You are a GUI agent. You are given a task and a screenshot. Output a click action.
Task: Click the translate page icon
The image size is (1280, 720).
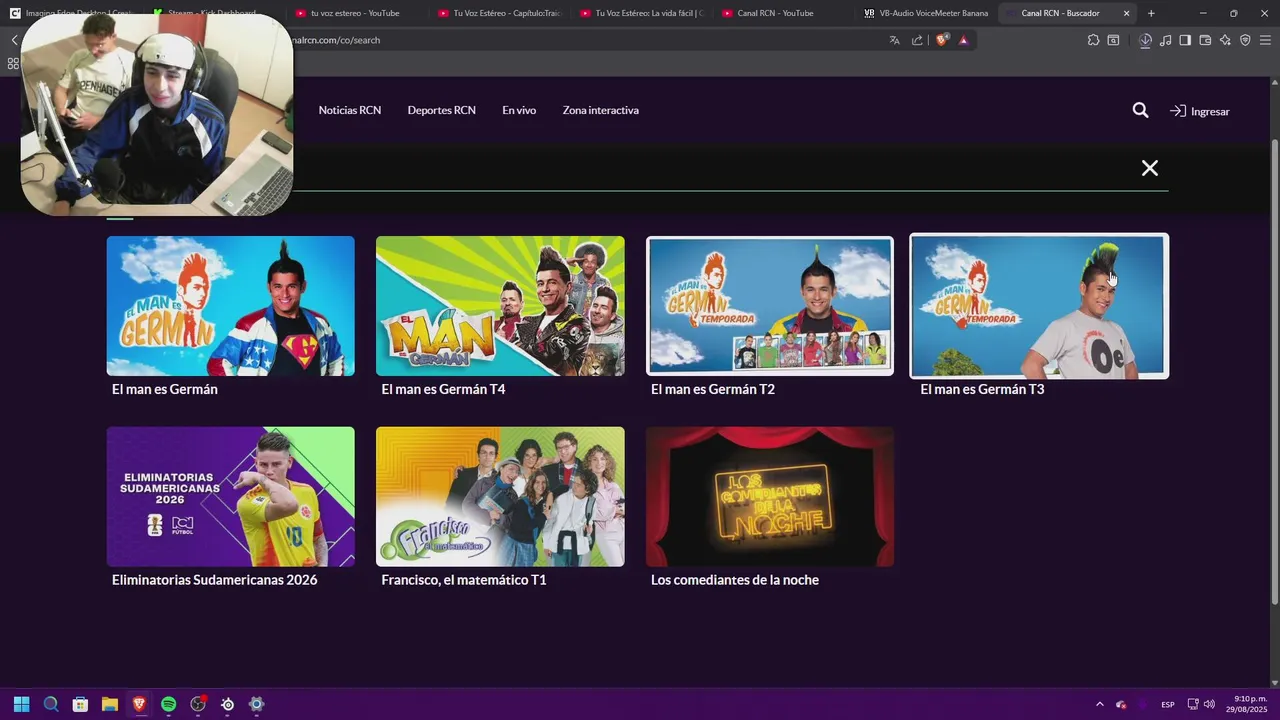point(894,40)
